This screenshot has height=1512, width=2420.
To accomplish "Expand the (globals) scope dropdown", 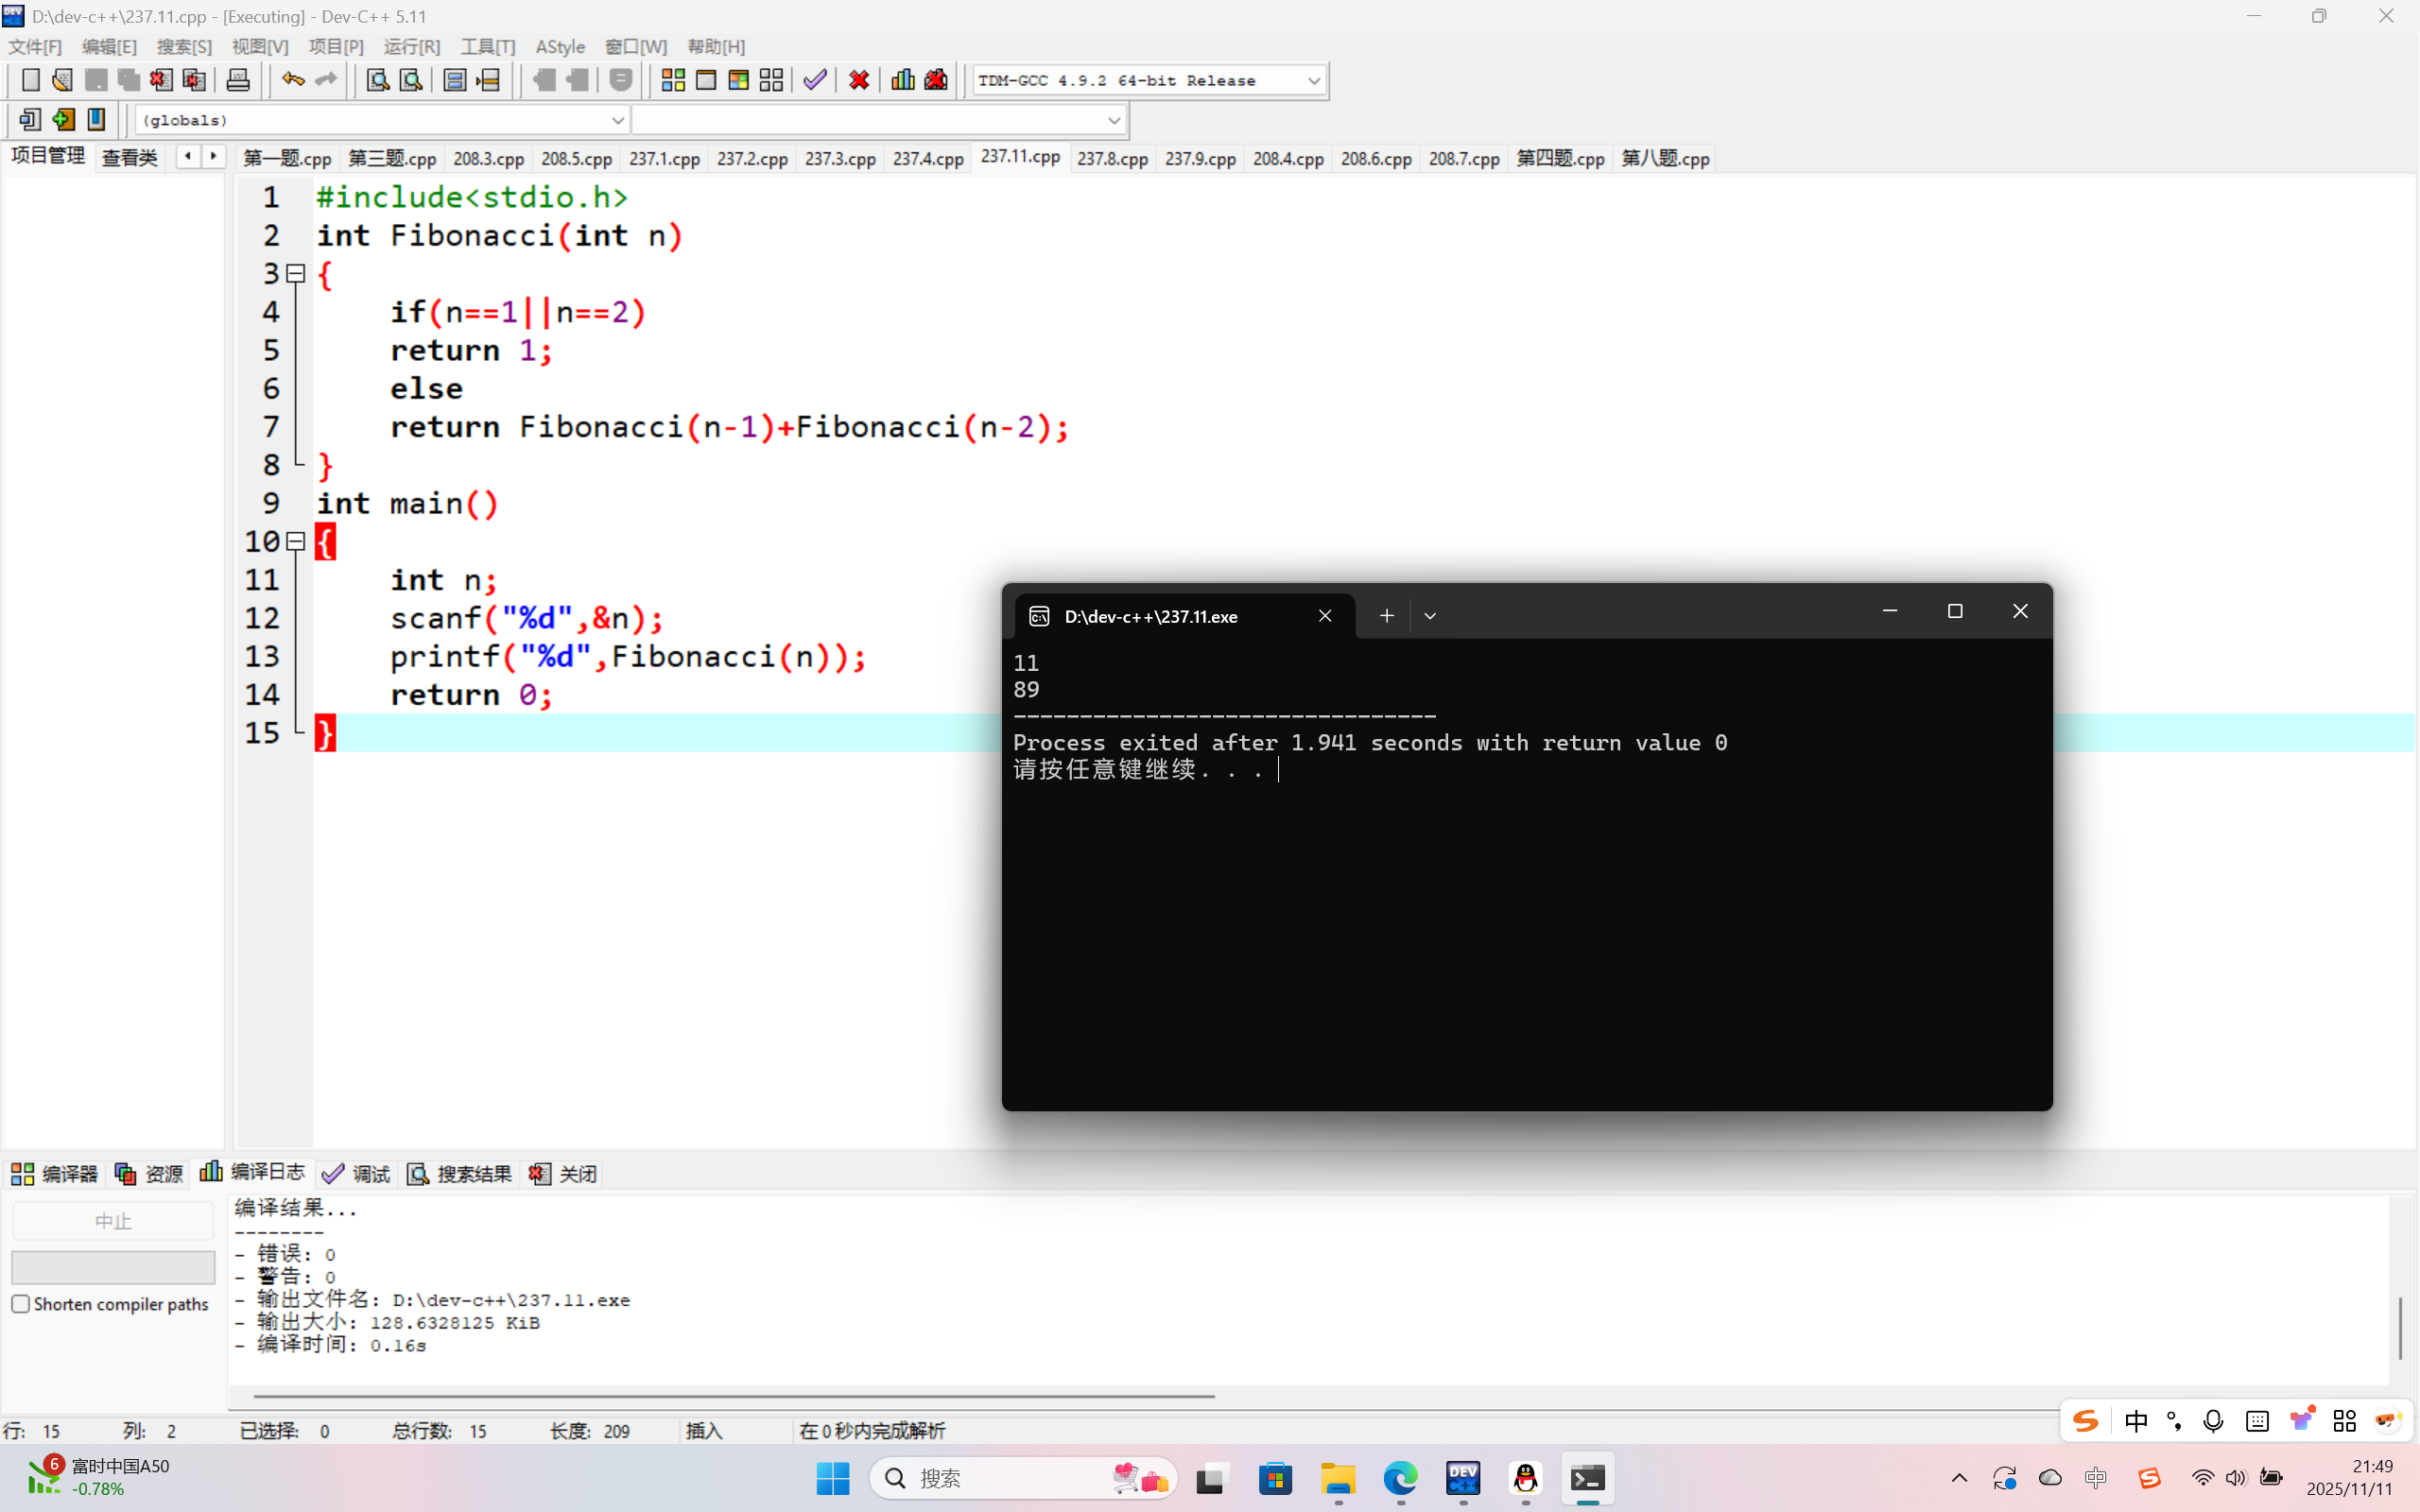I will pyautogui.click(x=617, y=120).
